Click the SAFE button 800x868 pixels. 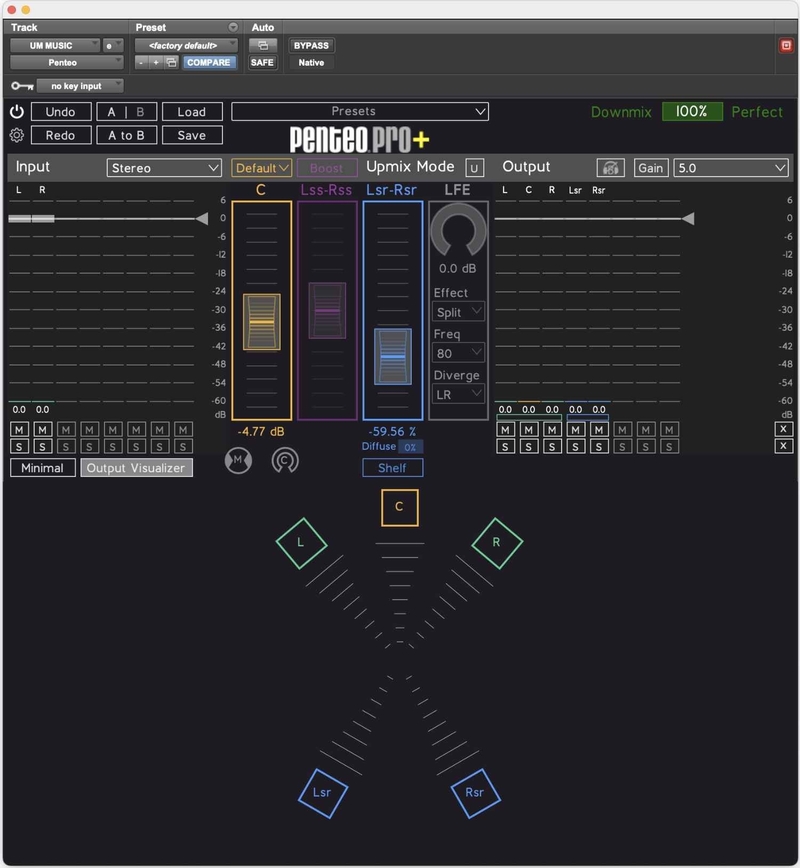pos(262,63)
